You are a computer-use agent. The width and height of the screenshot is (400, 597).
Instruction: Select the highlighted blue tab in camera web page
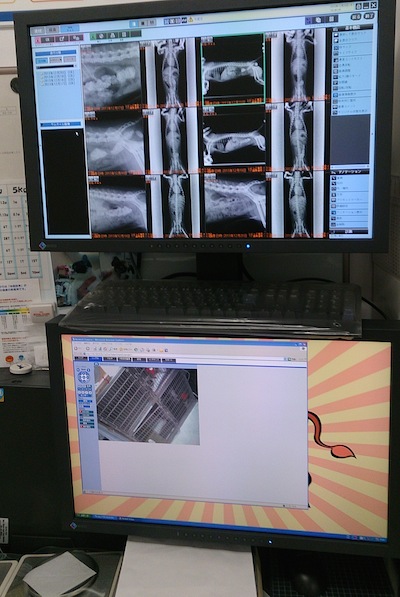[x=95, y=359]
